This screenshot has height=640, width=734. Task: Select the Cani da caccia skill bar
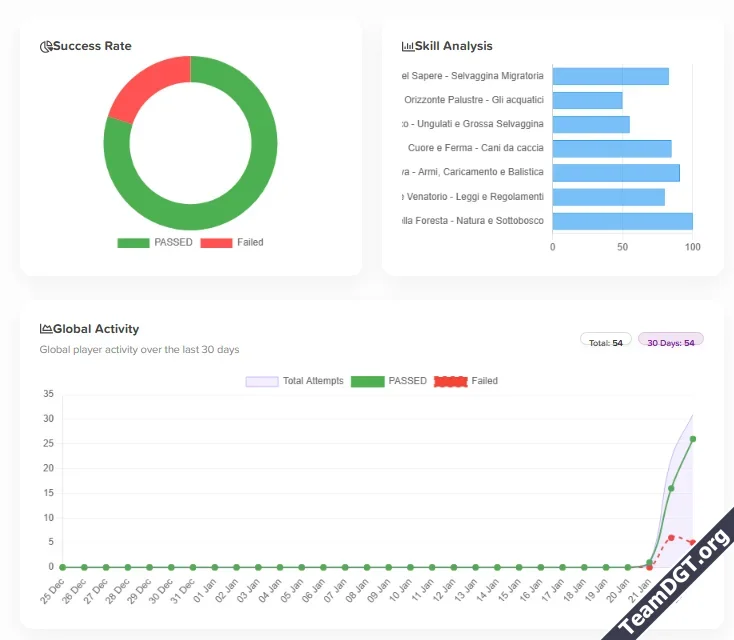[611, 149]
